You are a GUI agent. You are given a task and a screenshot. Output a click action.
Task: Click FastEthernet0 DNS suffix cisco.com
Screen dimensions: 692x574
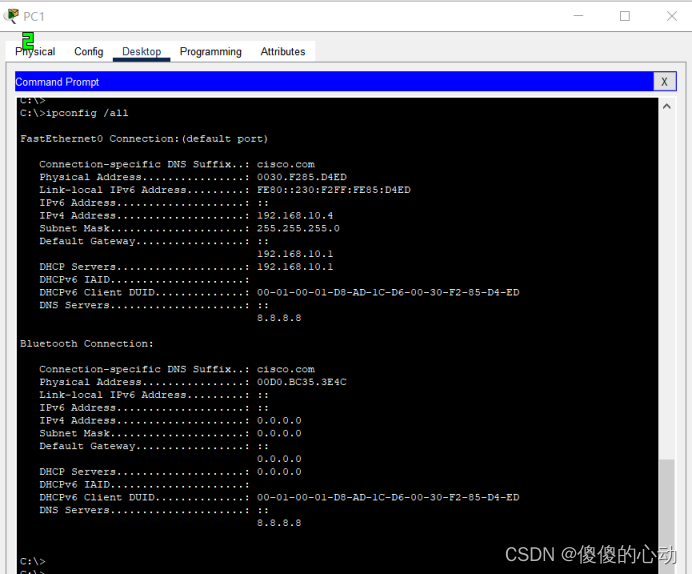click(286, 164)
